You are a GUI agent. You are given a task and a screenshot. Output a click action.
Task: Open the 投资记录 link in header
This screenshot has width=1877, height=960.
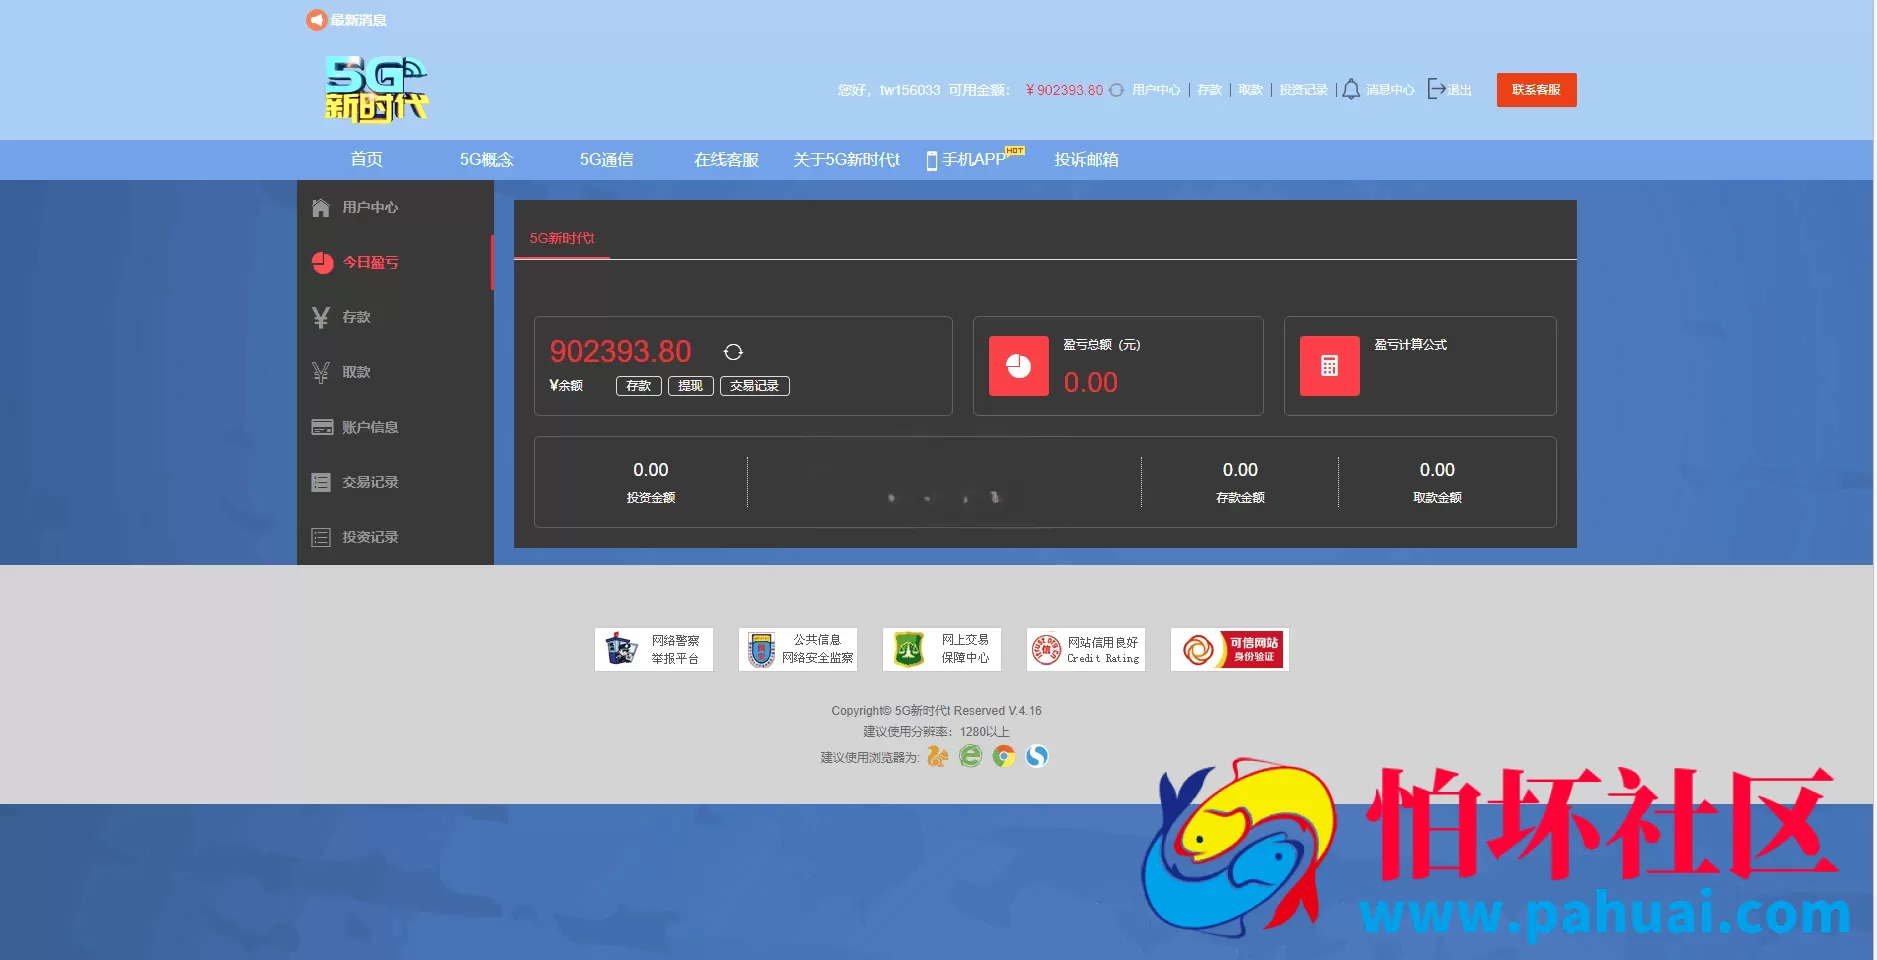1304,90
